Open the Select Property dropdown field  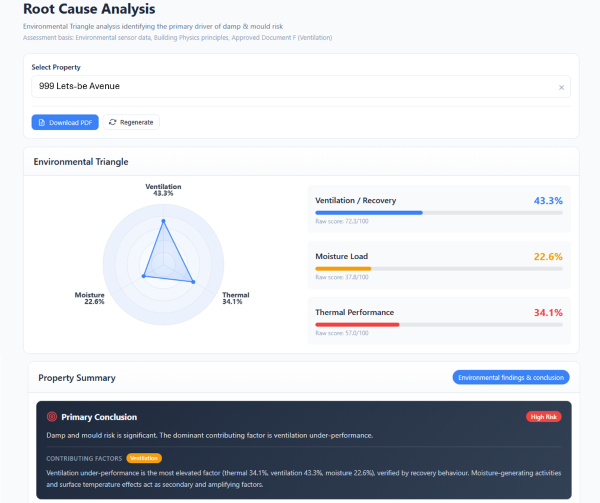290,87
